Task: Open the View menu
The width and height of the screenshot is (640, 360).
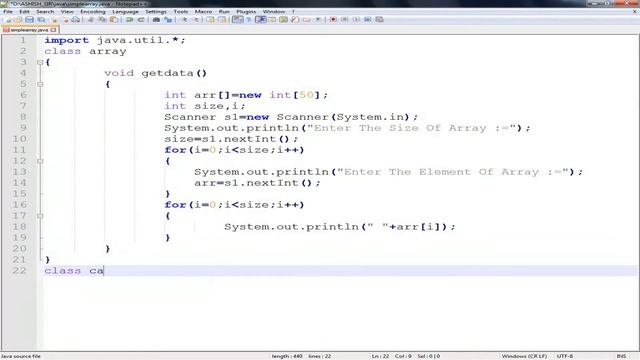Action: tap(67, 11)
